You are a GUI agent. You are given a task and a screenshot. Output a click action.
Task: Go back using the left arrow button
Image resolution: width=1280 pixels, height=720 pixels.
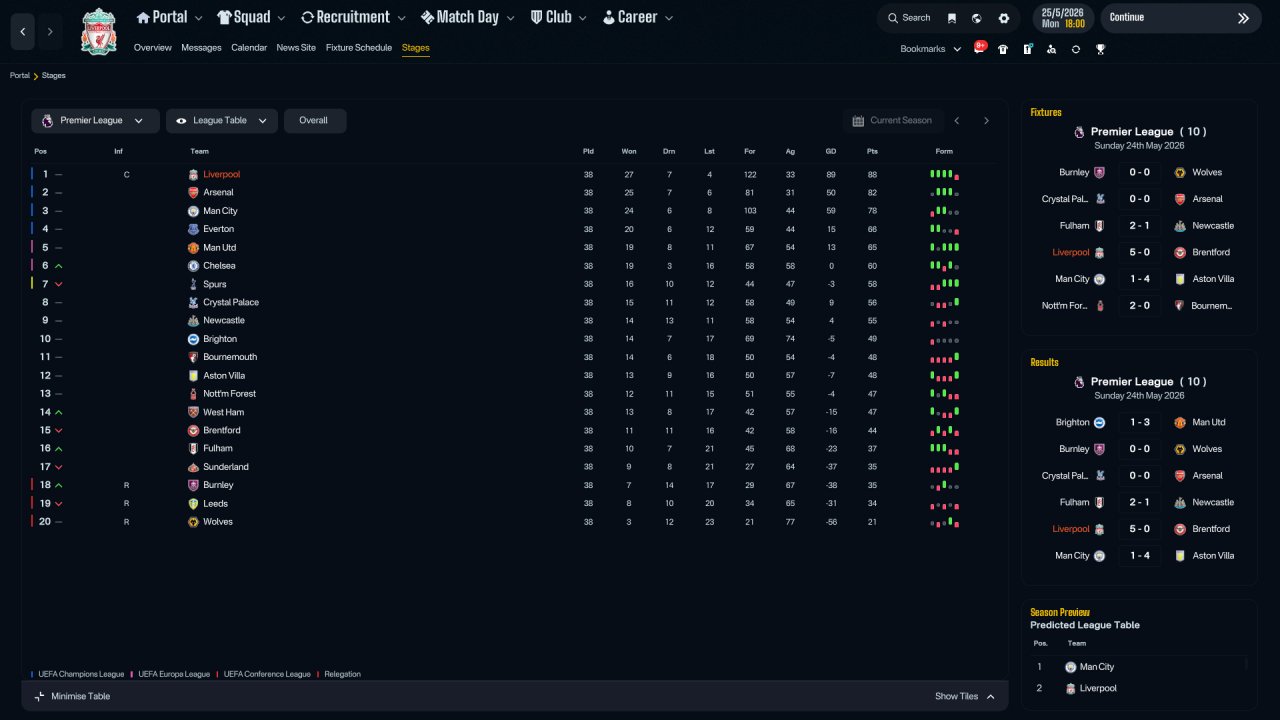coord(23,32)
